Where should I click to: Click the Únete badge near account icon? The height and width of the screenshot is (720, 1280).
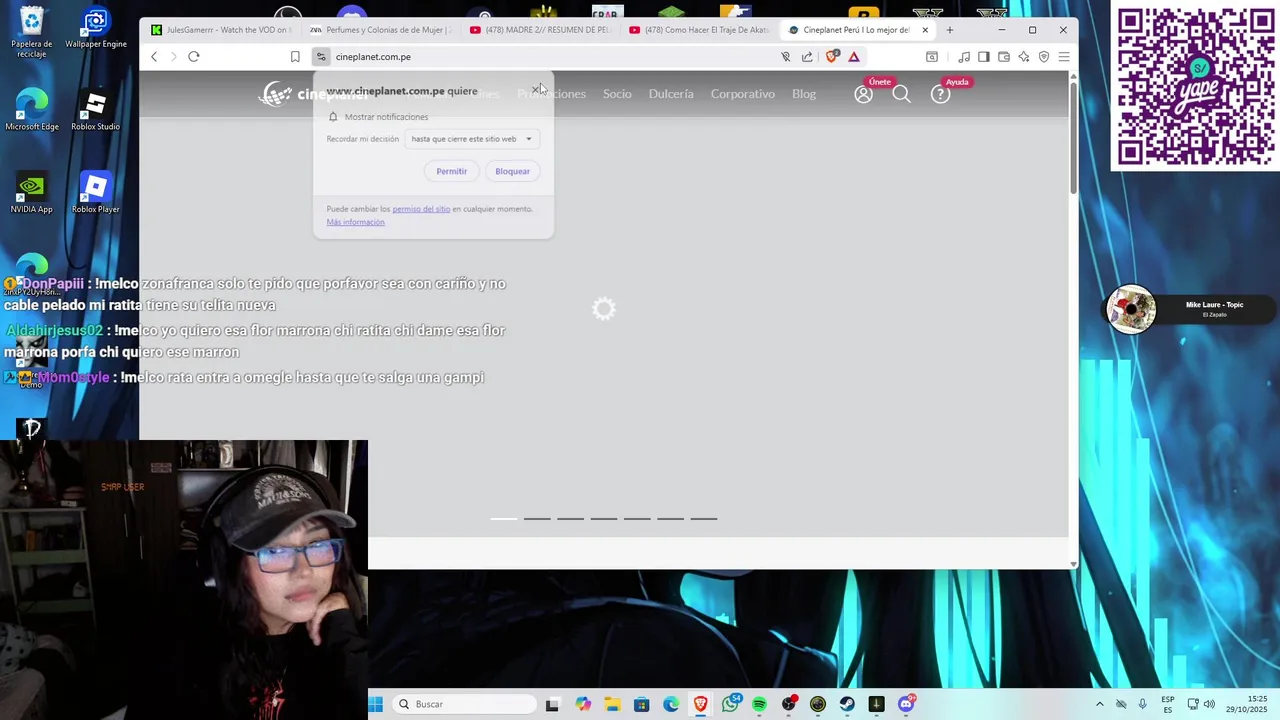point(880,82)
